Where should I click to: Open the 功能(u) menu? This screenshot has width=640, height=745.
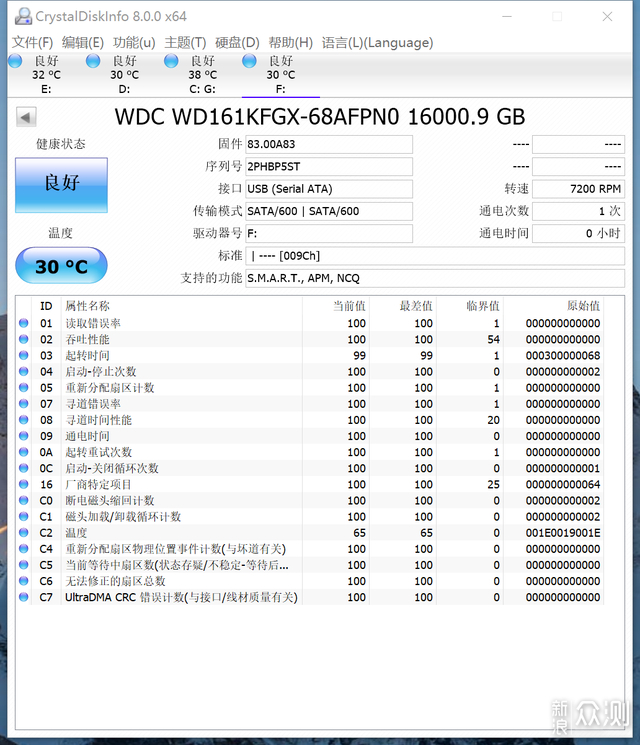[134, 43]
